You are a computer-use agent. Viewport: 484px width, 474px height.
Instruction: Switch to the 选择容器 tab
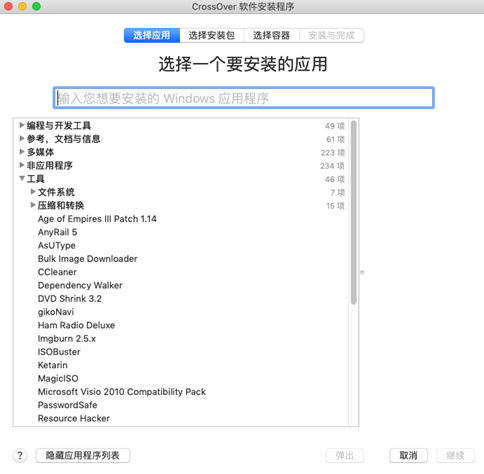[x=271, y=35]
